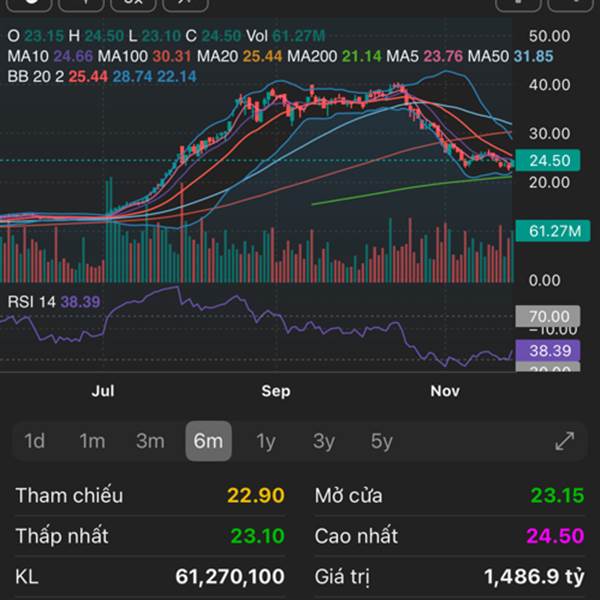This screenshot has height=600, width=600.
Task: Tap the Jul marker on time axis
Action: pyautogui.click(x=103, y=391)
